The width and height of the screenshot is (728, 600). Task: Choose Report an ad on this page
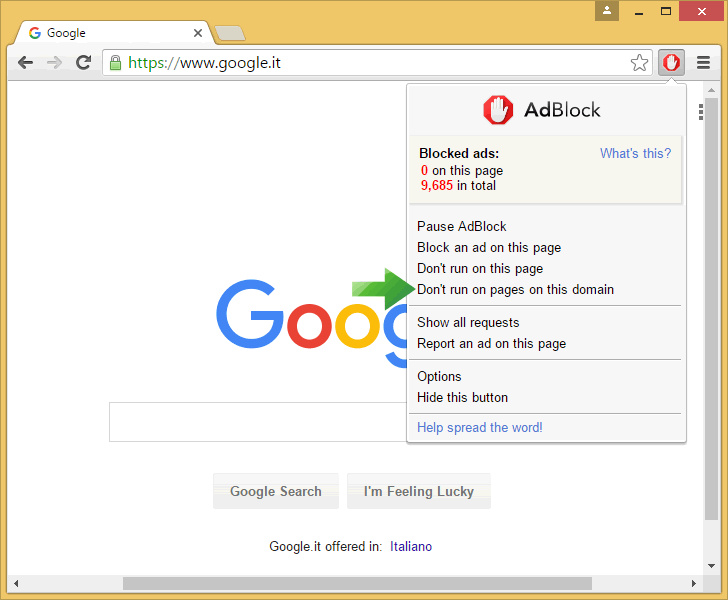tap(491, 343)
